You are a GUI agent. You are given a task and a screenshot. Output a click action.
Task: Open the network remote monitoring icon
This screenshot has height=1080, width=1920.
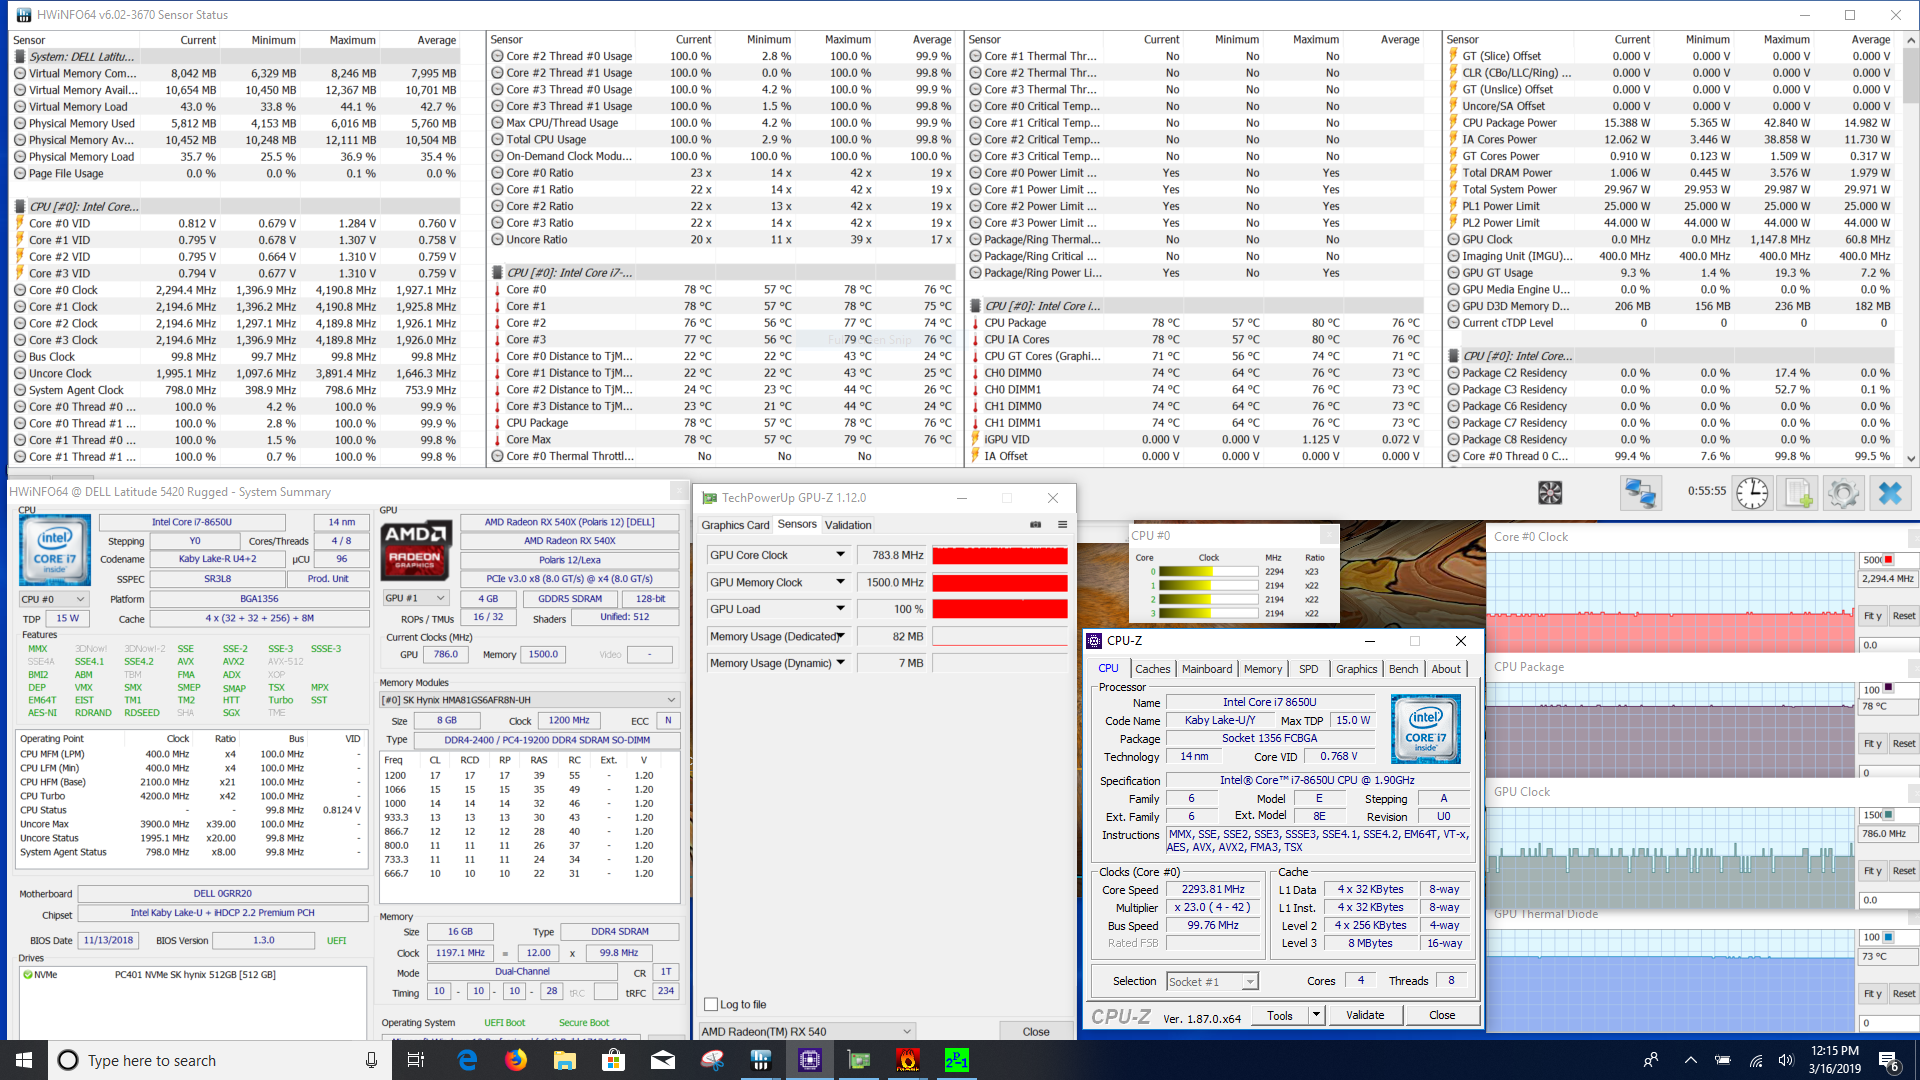1640,492
